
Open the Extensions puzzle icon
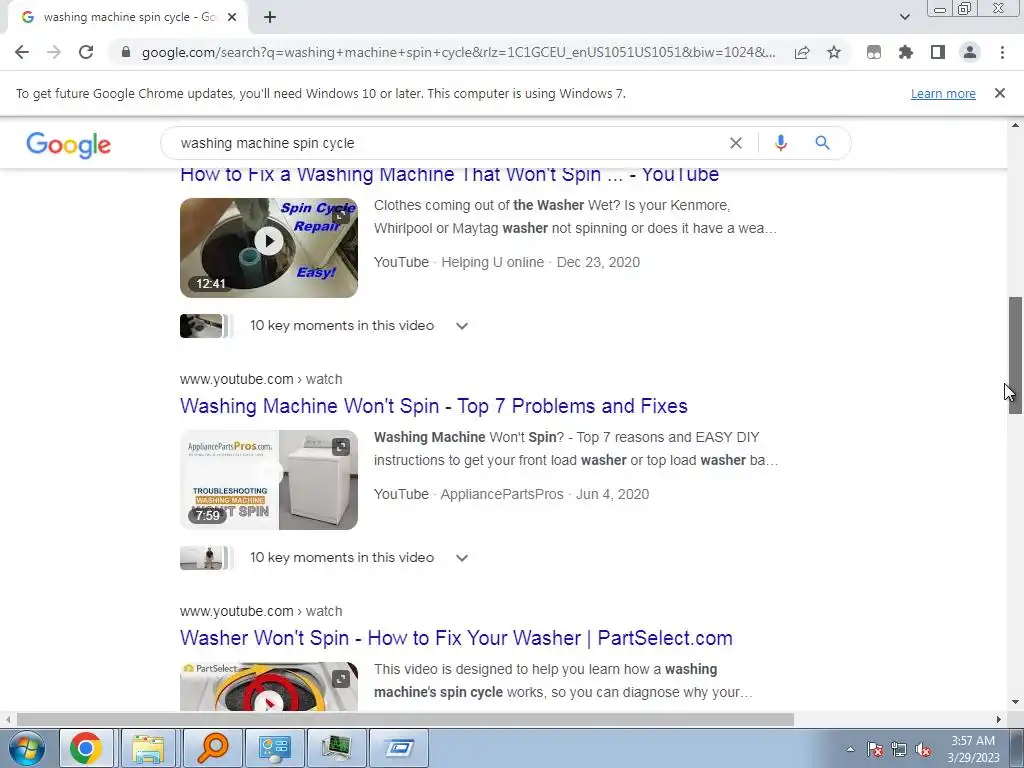click(x=906, y=52)
